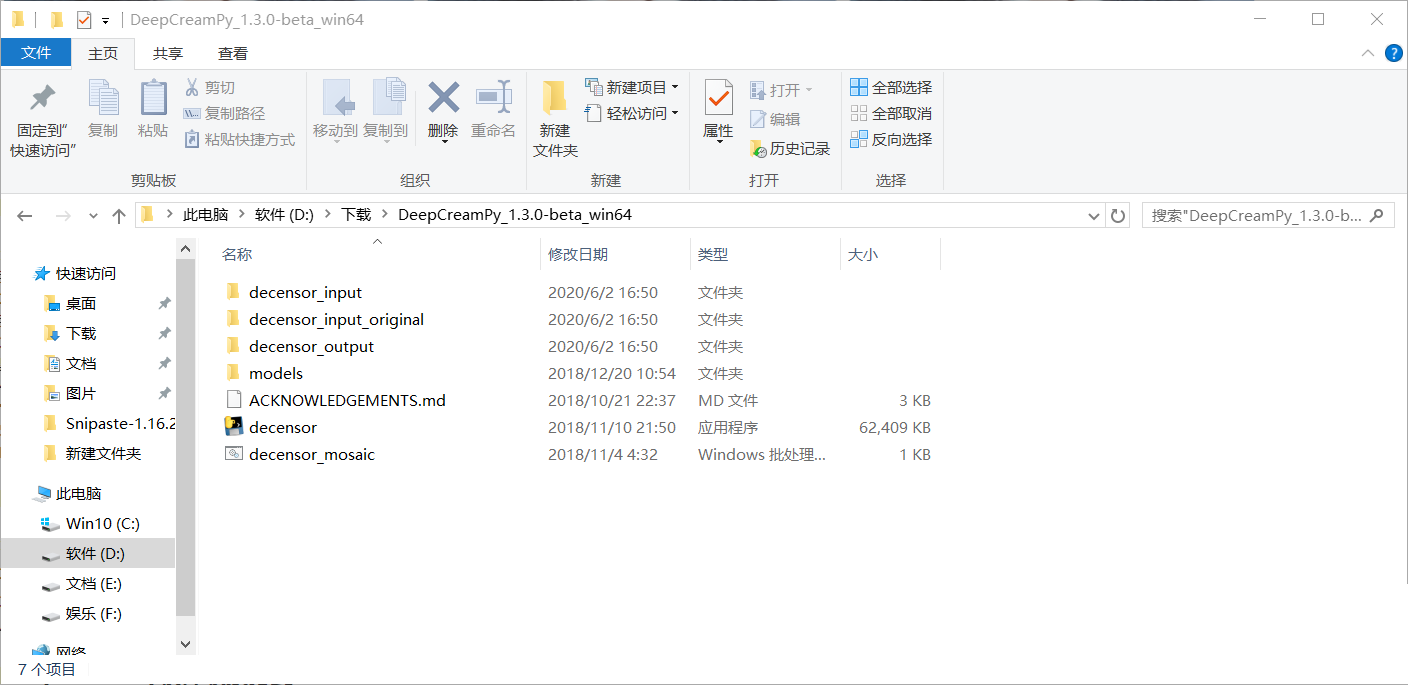Screen dimensions: 1408x685
Task: Switch to the 查看 ribbon tab
Action: coord(233,53)
